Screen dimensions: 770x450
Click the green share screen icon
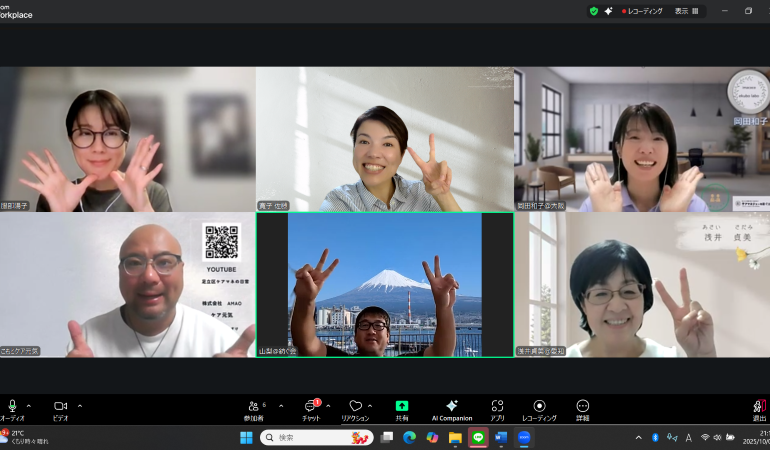[x=402, y=406]
